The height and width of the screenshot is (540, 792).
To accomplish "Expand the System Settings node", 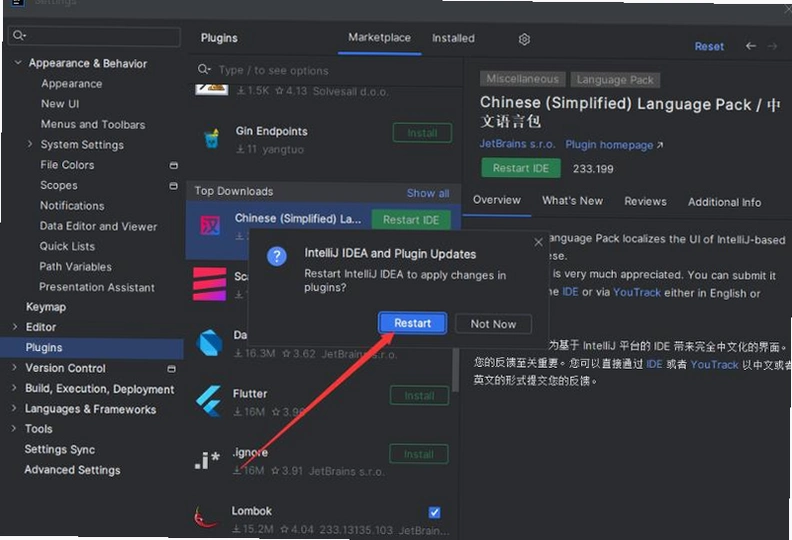I will tap(30, 144).
